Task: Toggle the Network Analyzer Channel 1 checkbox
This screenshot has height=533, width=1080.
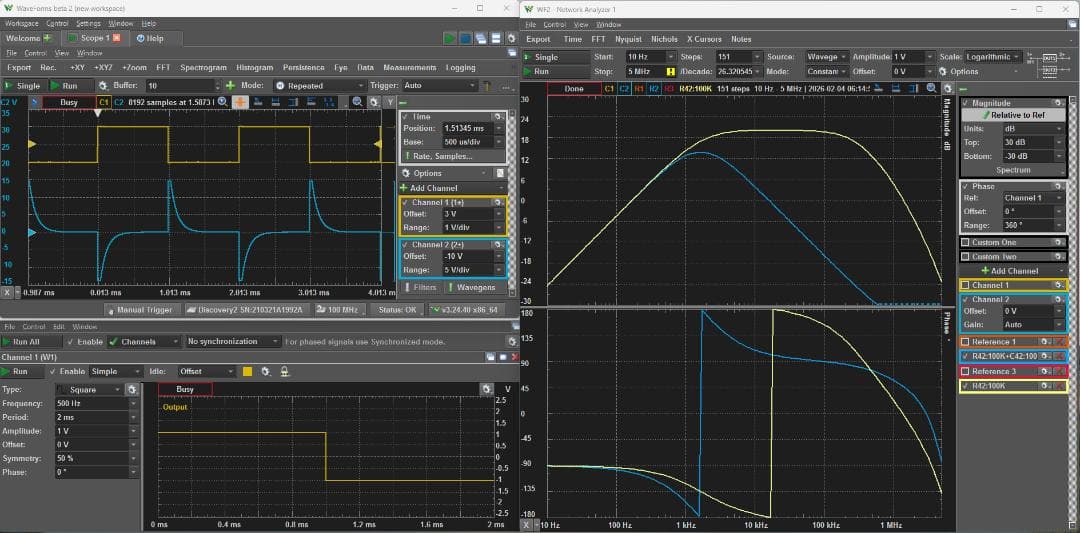Action: [x=965, y=285]
